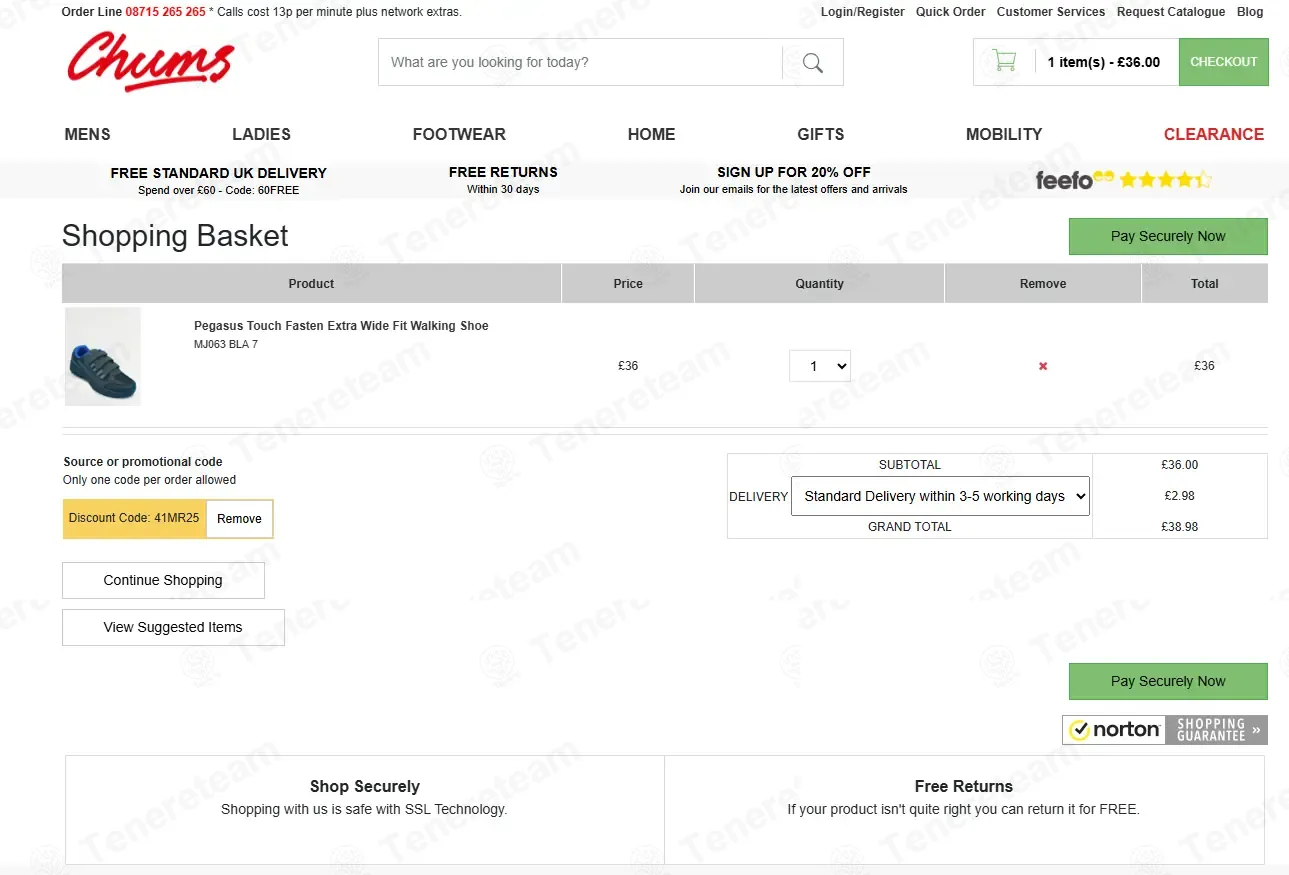The width and height of the screenshot is (1289, 875).
Task: Click the search box 'What are you looking for today?'
Action: click(x=580, y=62)
